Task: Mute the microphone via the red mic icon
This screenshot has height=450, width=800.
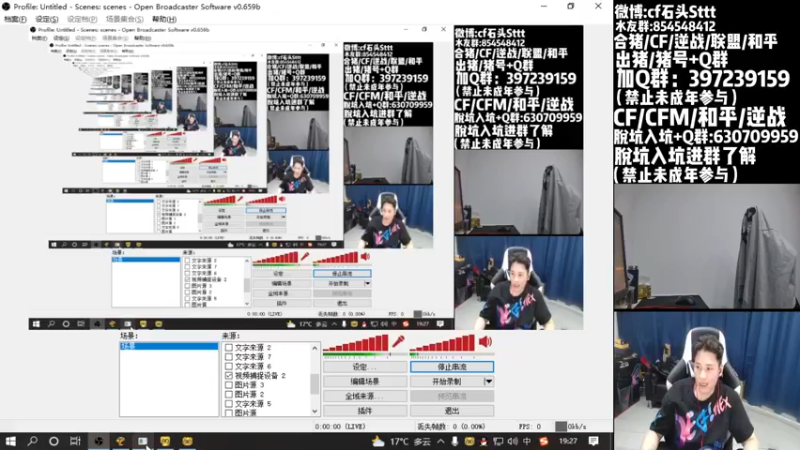Action: click(x=398, y=342)
